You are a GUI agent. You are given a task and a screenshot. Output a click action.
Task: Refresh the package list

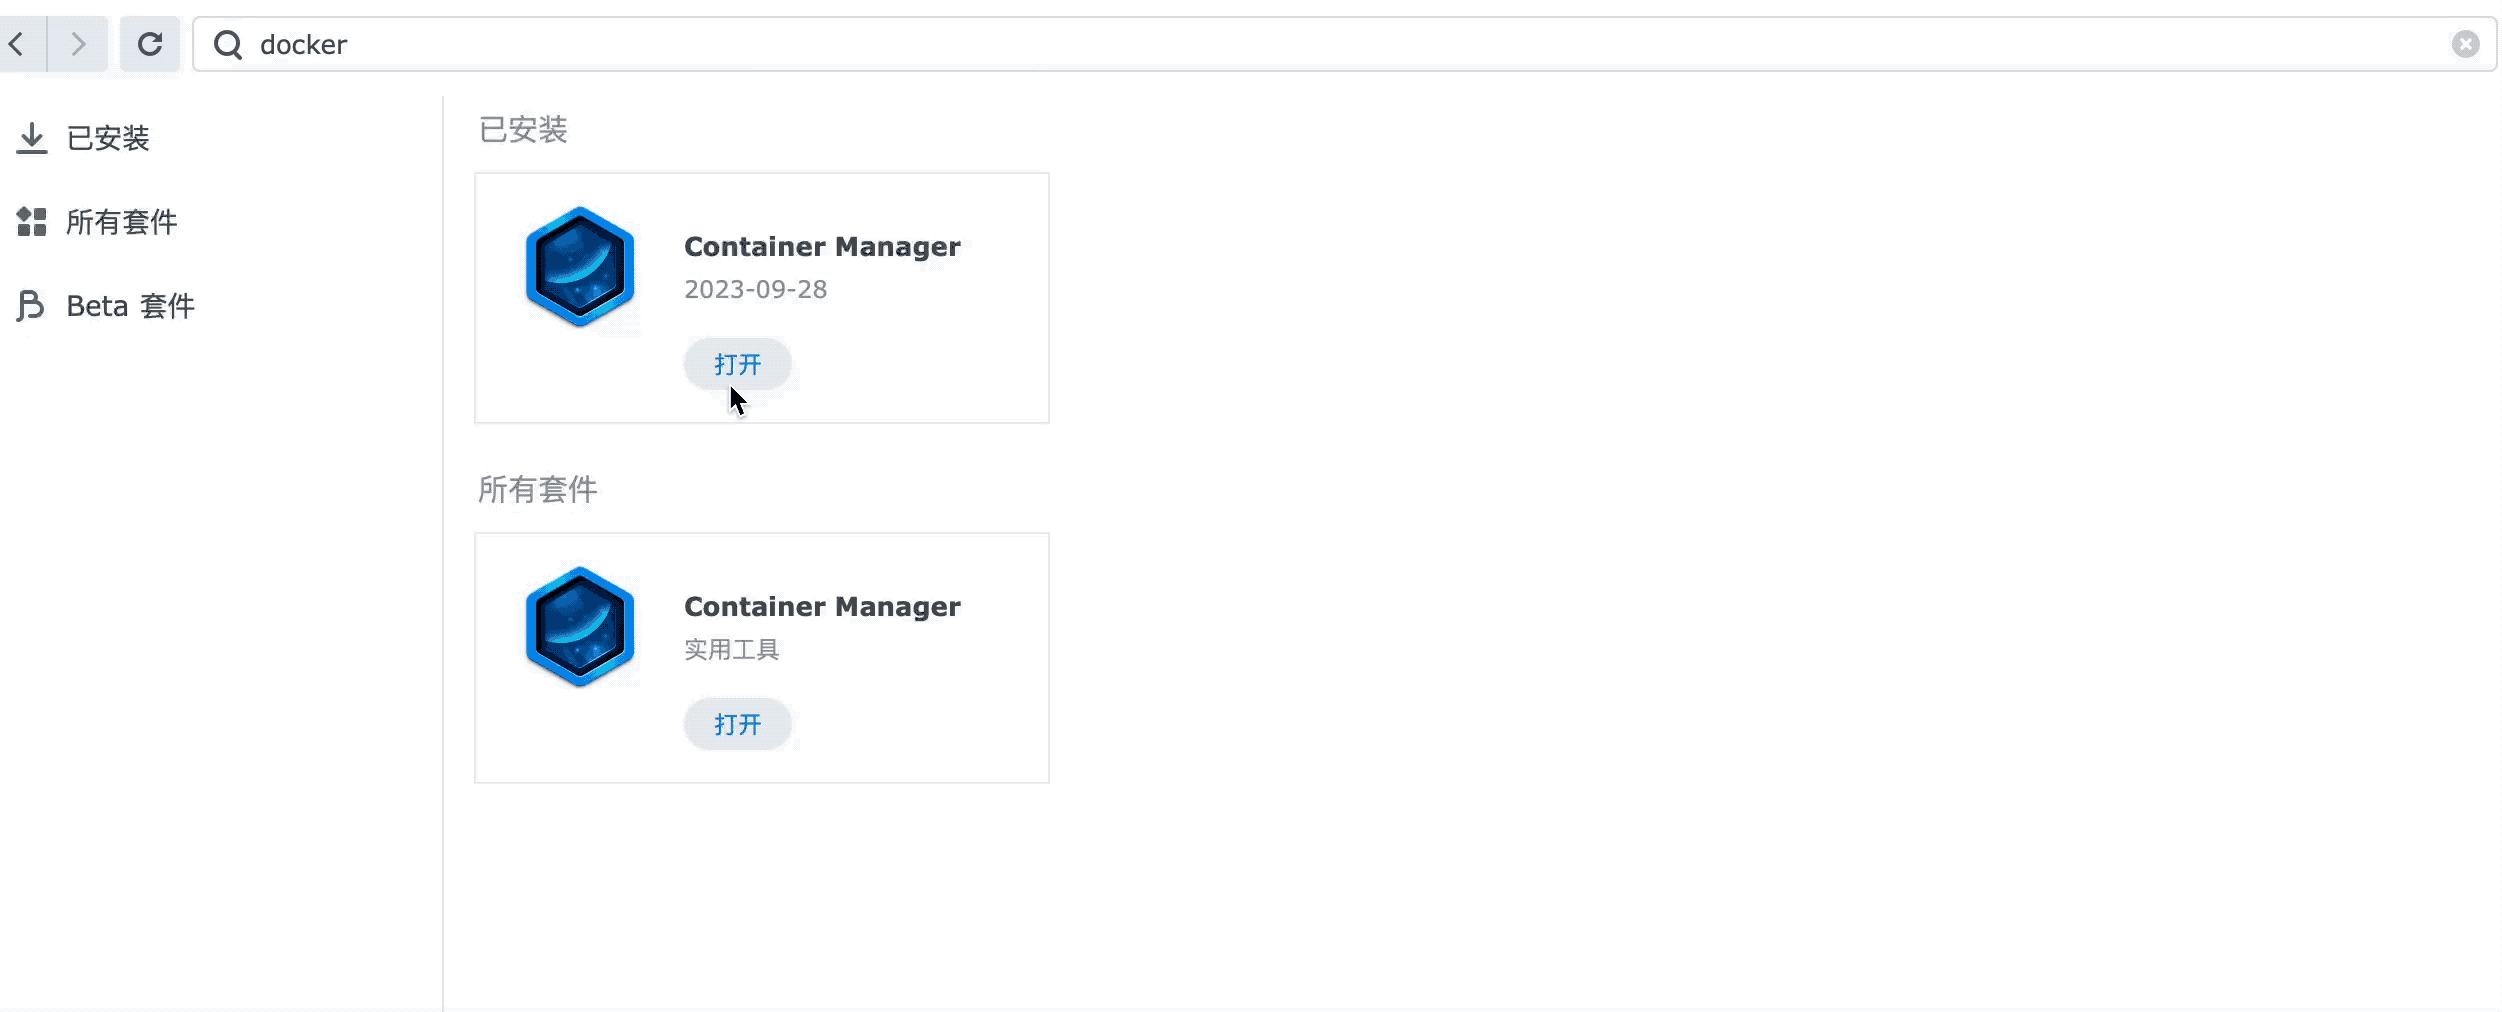(150, 44)
